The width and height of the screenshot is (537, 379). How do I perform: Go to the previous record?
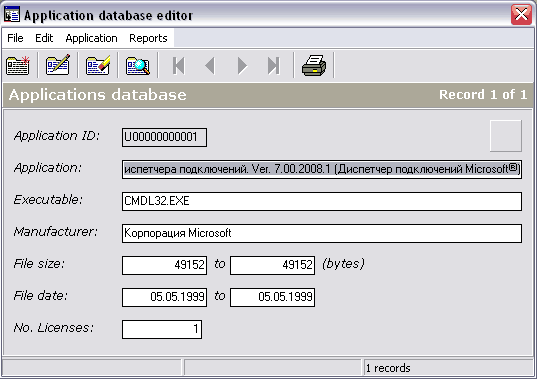(210, 65)
